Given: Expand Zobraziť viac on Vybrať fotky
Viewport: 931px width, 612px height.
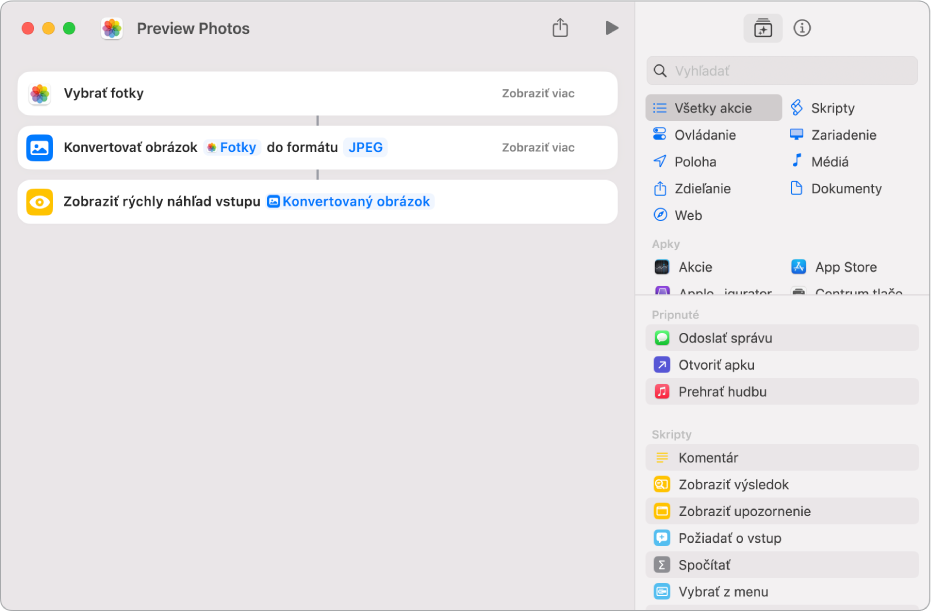Looking at the screenshot, I should [x=538, y=93].
